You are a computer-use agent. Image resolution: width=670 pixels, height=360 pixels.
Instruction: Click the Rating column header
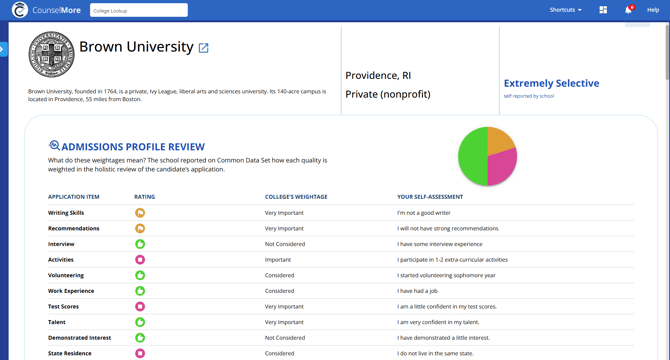click(144, 197)
